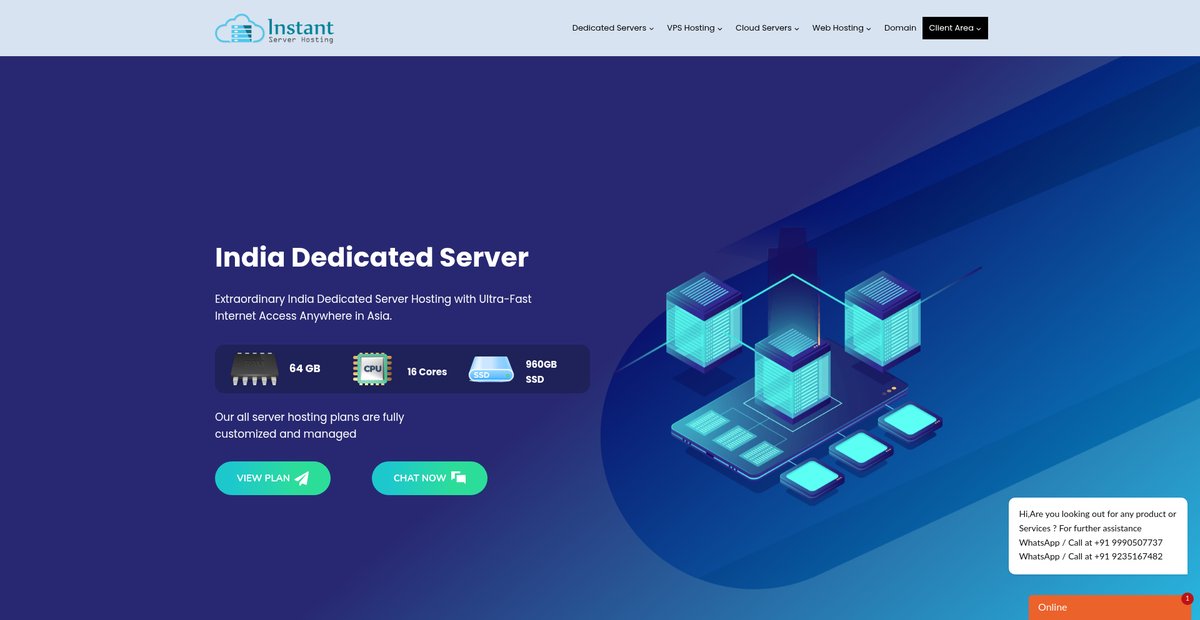
Task: Click the RAM chip icon beside 64 GB
Action: pyautogui.click(x=254, y=369)
